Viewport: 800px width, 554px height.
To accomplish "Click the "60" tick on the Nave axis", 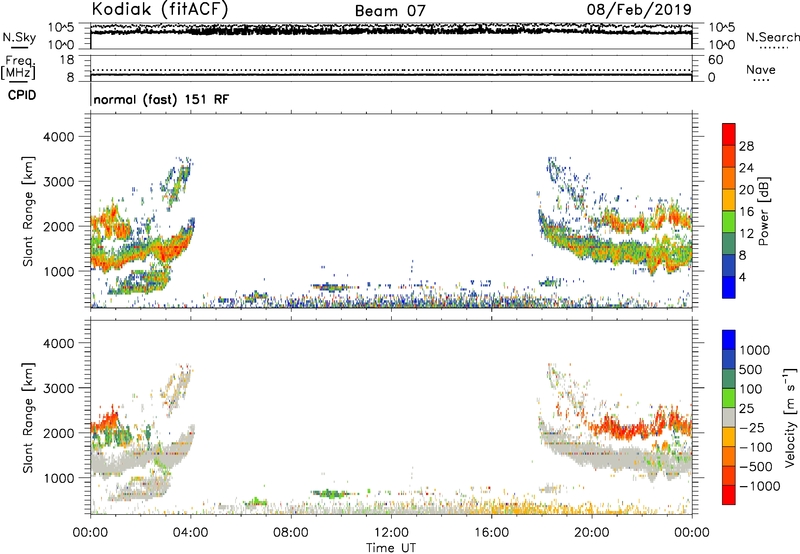I will point(715,60).
